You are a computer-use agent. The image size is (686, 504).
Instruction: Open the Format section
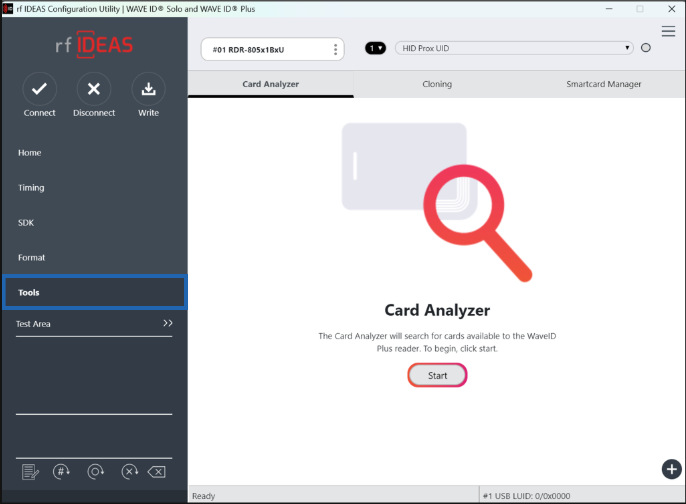coord(32,258)
